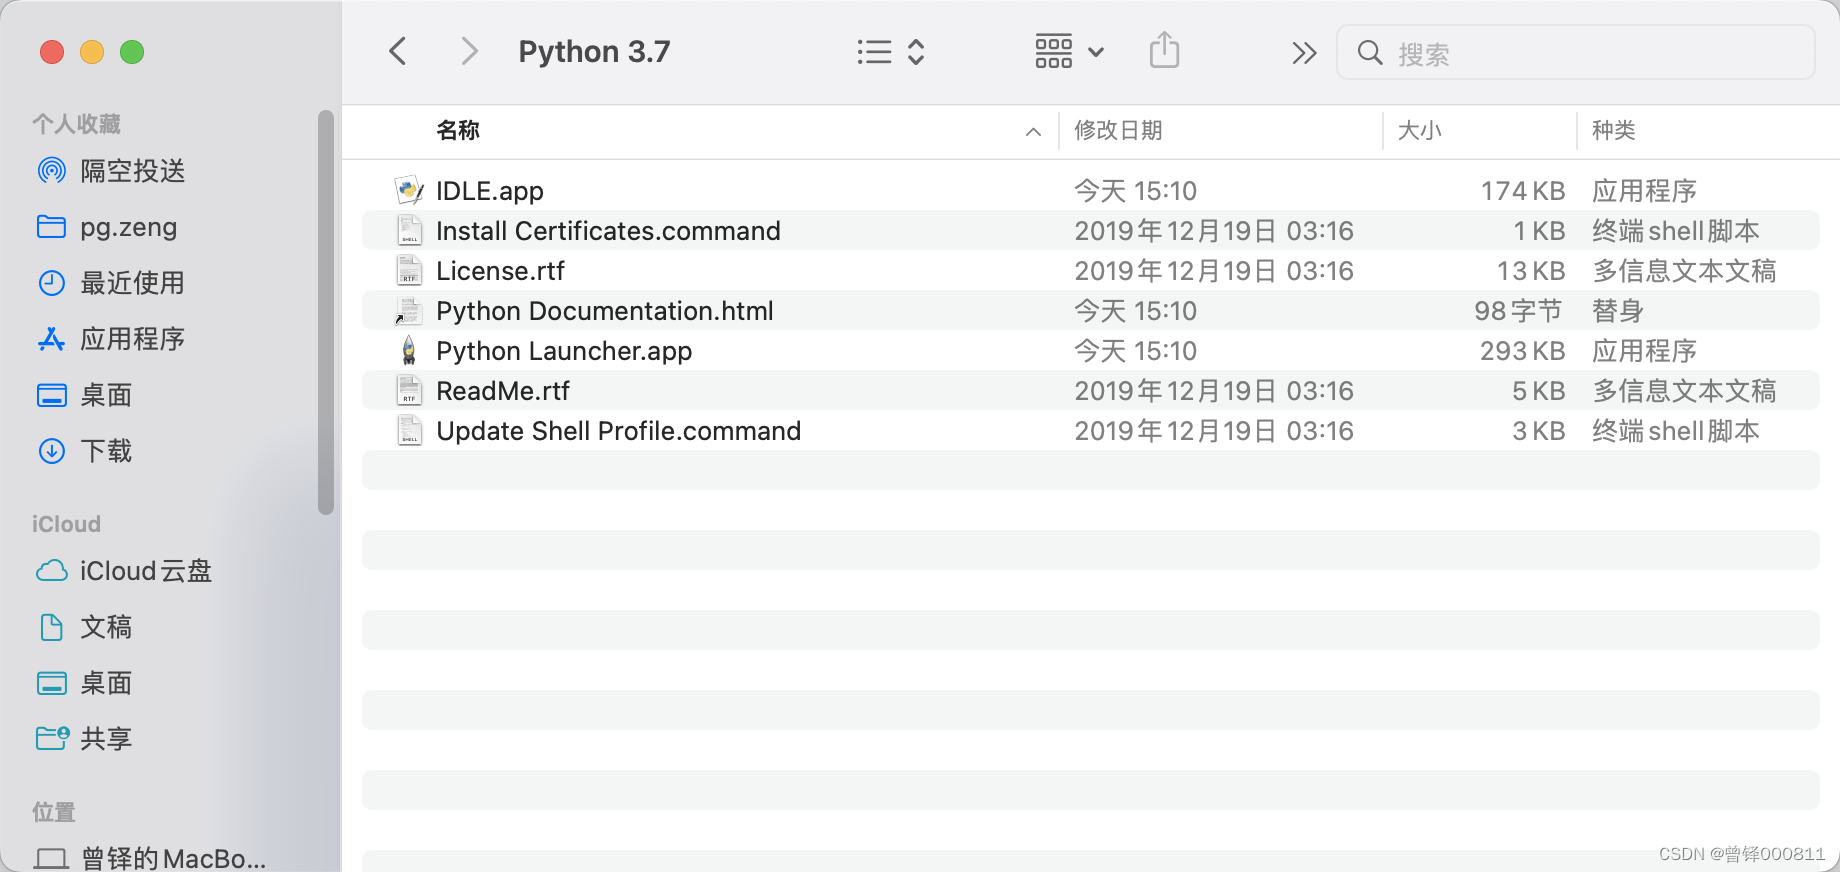This screenshot has width=1840, height=872.
Task: Click the Applications icon beside 应用程序
Action: point(52,339)
